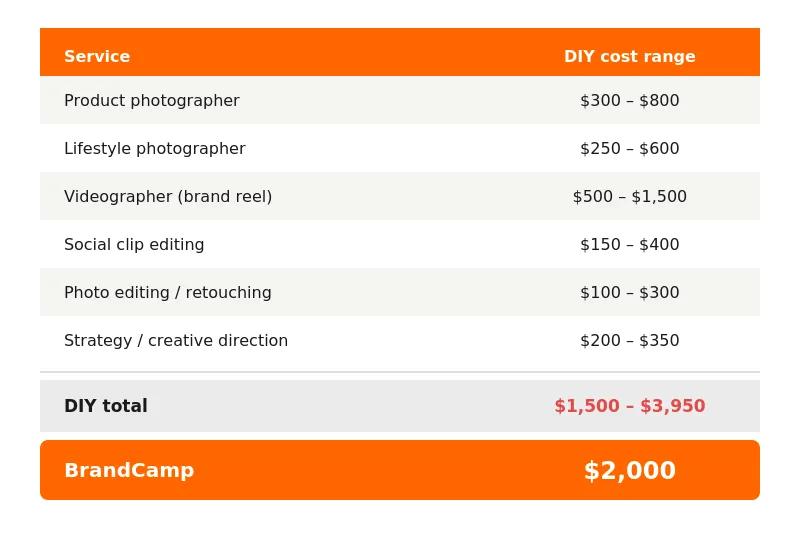The image size is (800, 540).
Task: Click the DIY cost range header
Action: pyautogui.click(x=630, y=56)
